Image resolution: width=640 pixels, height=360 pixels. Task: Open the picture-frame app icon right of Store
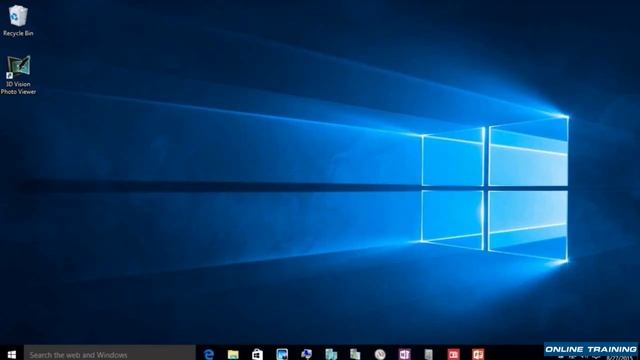[x=282, y=354]
